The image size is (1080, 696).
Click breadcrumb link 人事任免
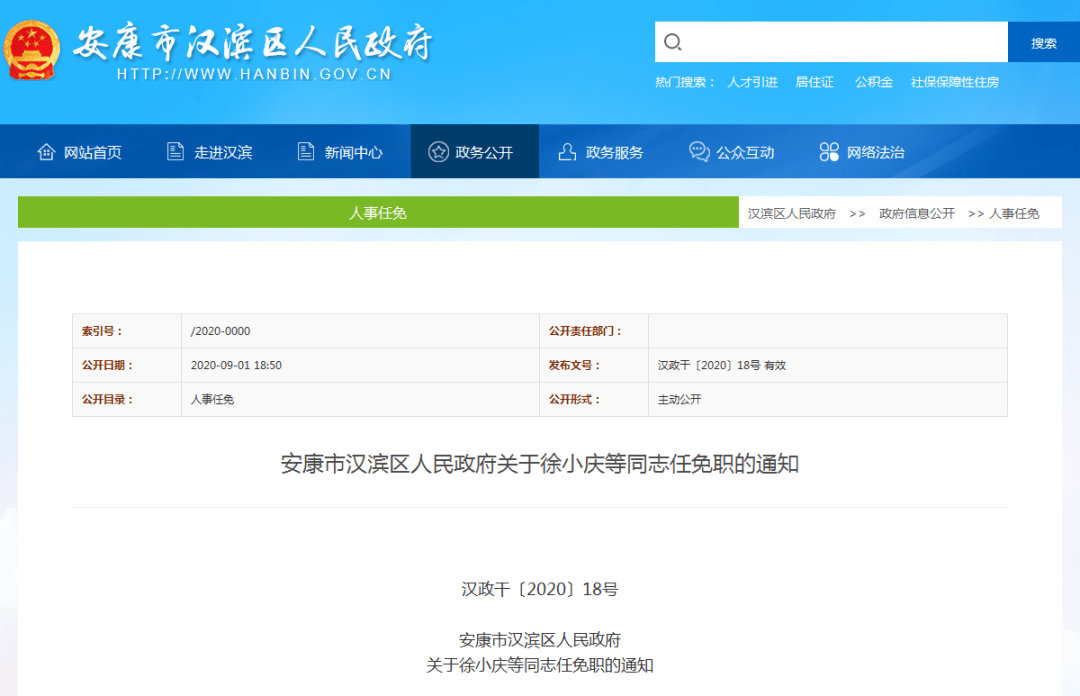(x=1014, y=214)
